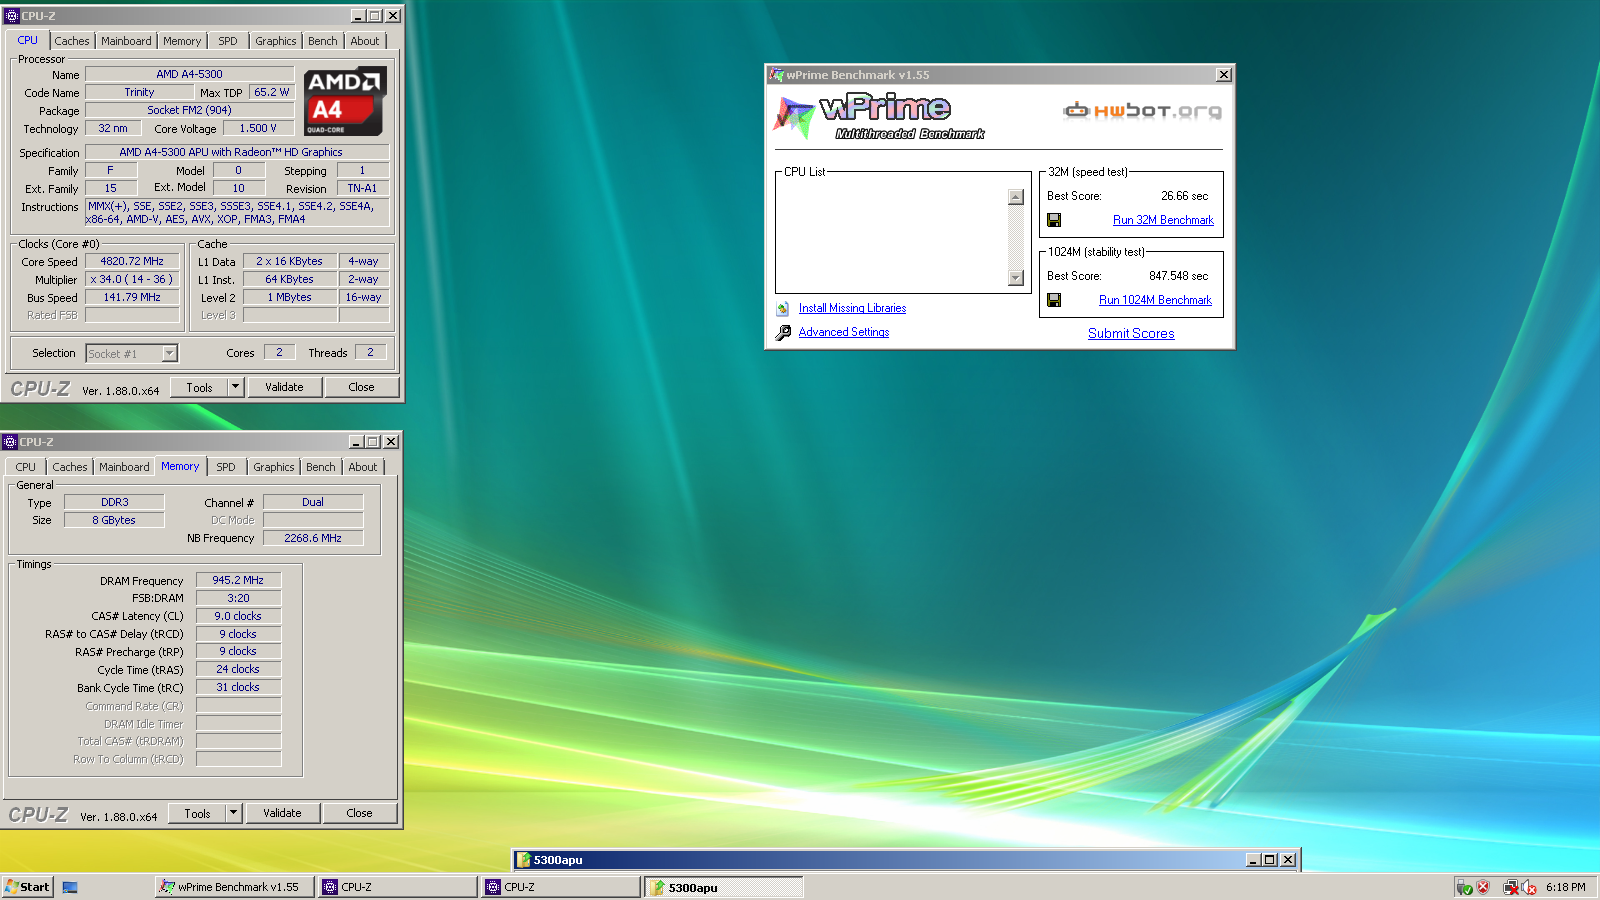
Task: Click the green shield tray icon
Action: click(1464, 887)
